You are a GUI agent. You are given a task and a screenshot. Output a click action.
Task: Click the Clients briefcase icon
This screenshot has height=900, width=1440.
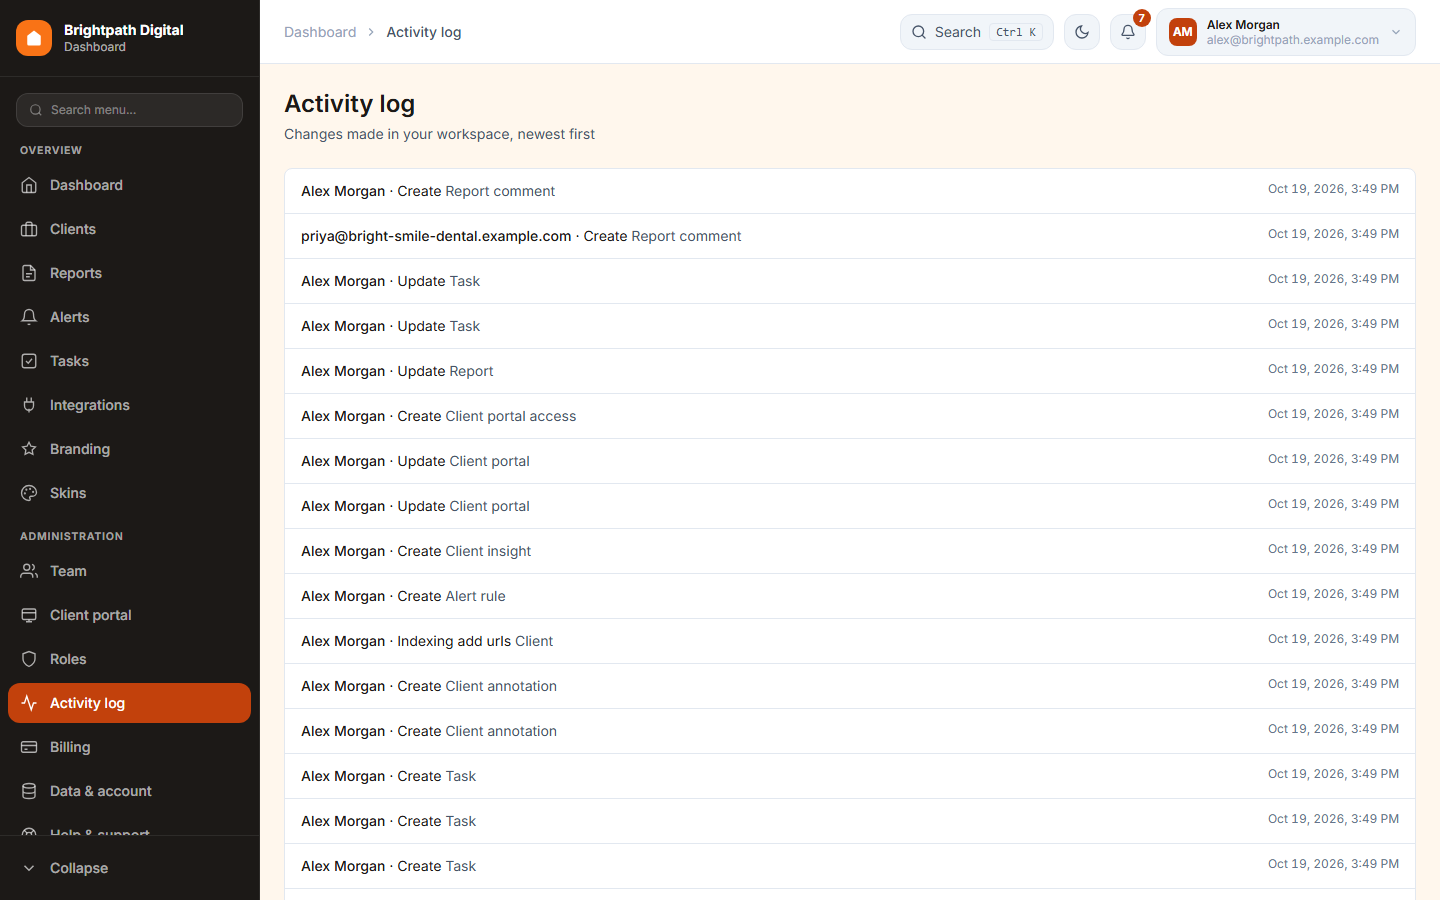[x=29, y=229]
